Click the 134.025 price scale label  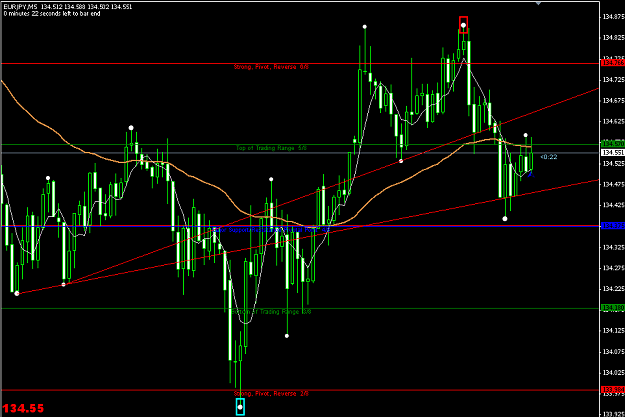613,372
